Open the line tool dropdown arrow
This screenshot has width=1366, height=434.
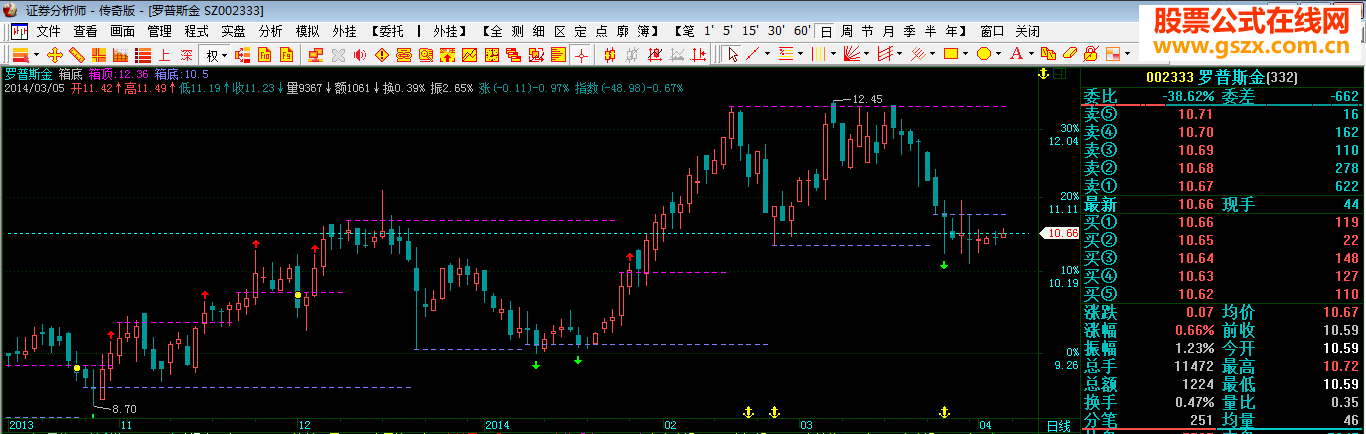click(x=767, y=54)
